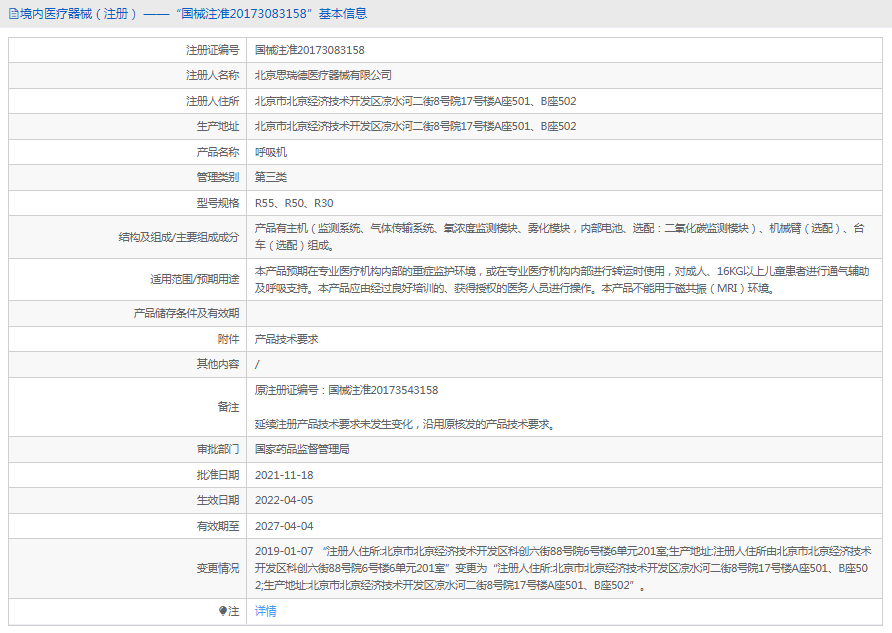Screen dimensions: 892x633
Task: Click the expiry date 2027-04-04
Action: click(x=284, y=526)
